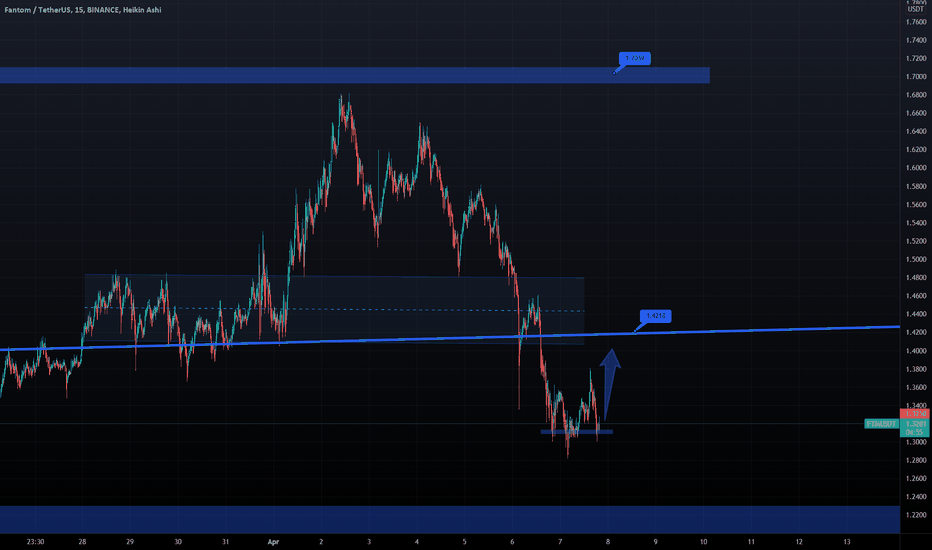Image resolution: width=932 pixels, height=550 pixels.
Task: Click the 1.7600 price axis label
Action: pos(916,22)
